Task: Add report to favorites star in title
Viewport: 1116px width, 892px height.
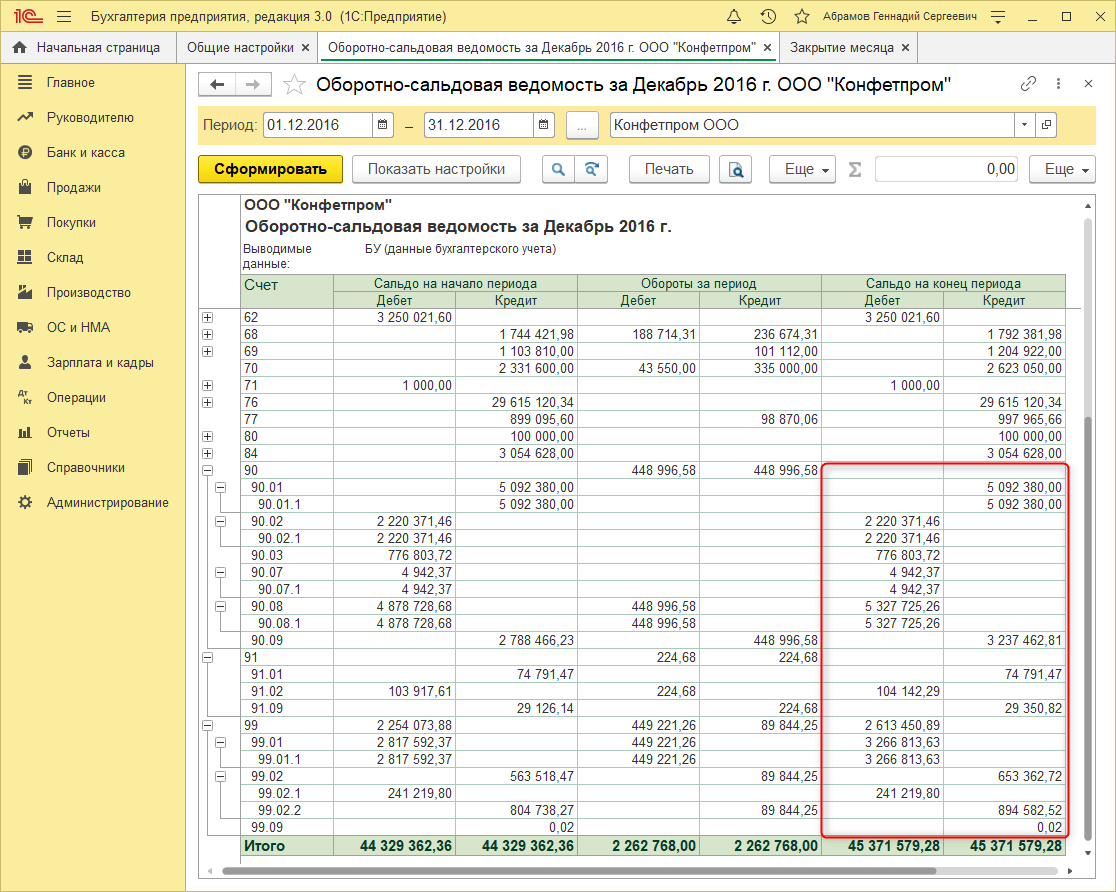Action: click(294, 85)
